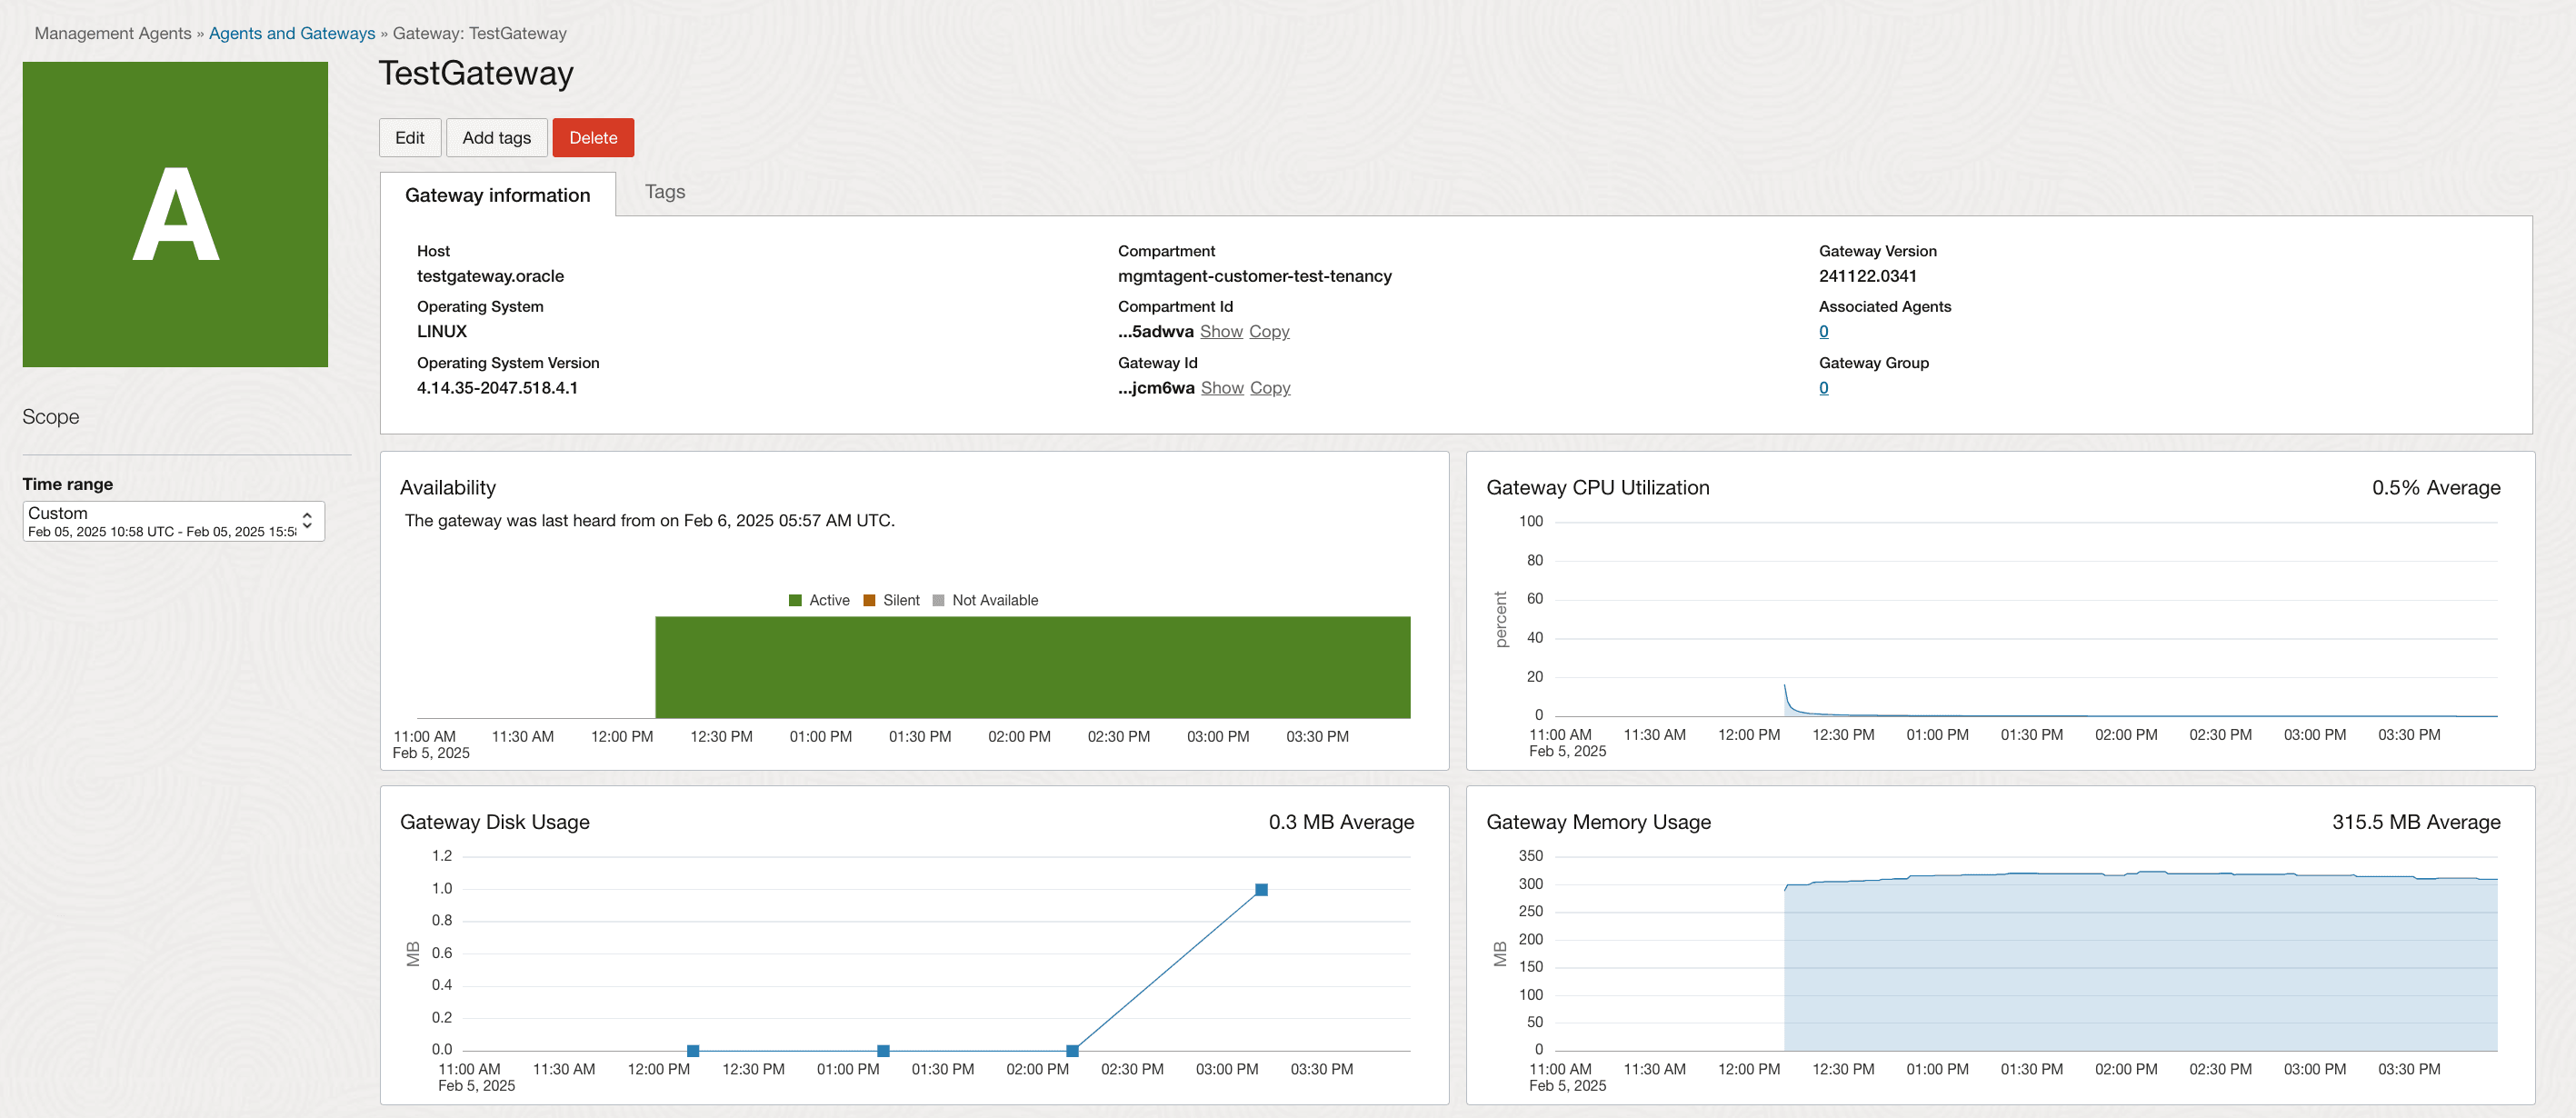Viewport: 2576px width, 1118px height.
Task: Click the Add tags button
Action: point(496,138)
